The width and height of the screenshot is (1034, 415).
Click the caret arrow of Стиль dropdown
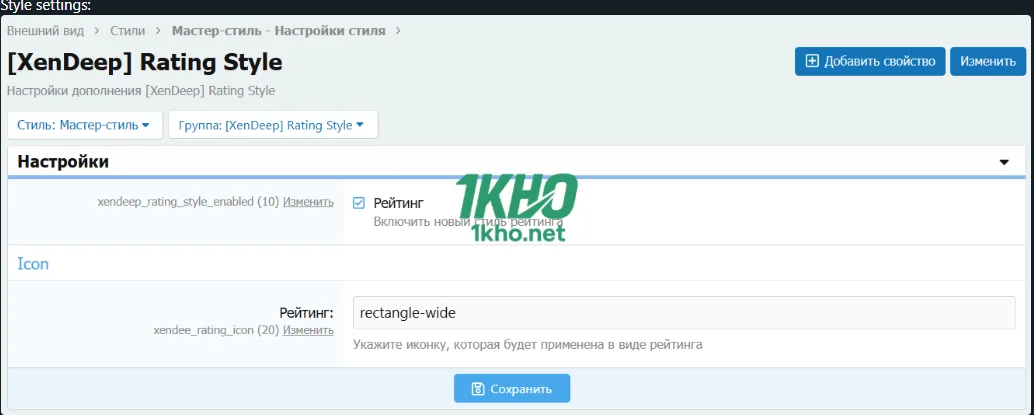click(146, 126)
